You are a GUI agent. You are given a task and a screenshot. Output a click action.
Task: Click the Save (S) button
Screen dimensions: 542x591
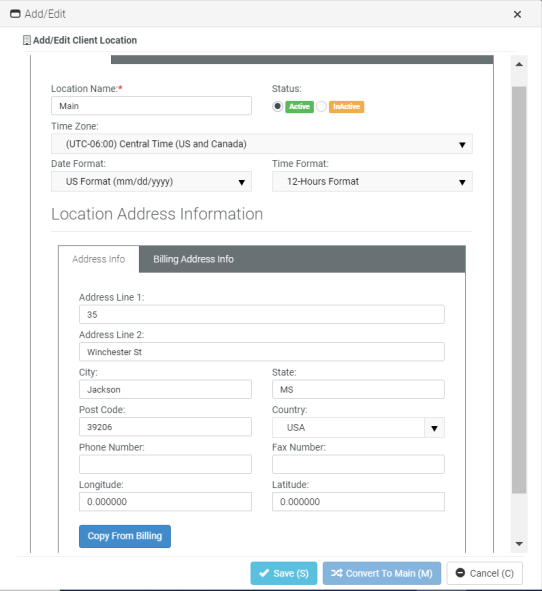284,573
